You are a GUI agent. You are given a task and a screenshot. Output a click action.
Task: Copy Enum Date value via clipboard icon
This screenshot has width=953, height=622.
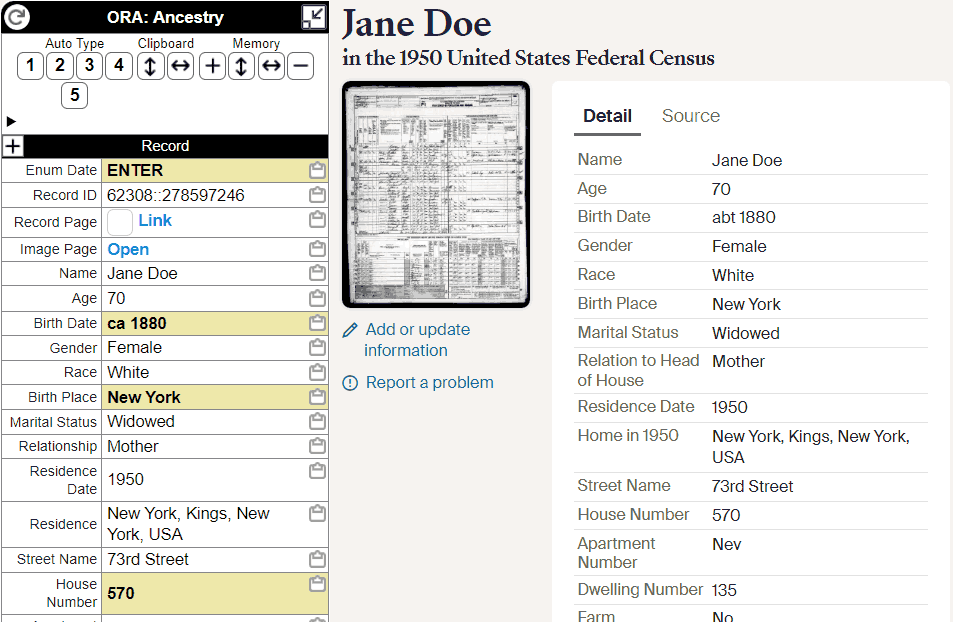tap(317, 170)
